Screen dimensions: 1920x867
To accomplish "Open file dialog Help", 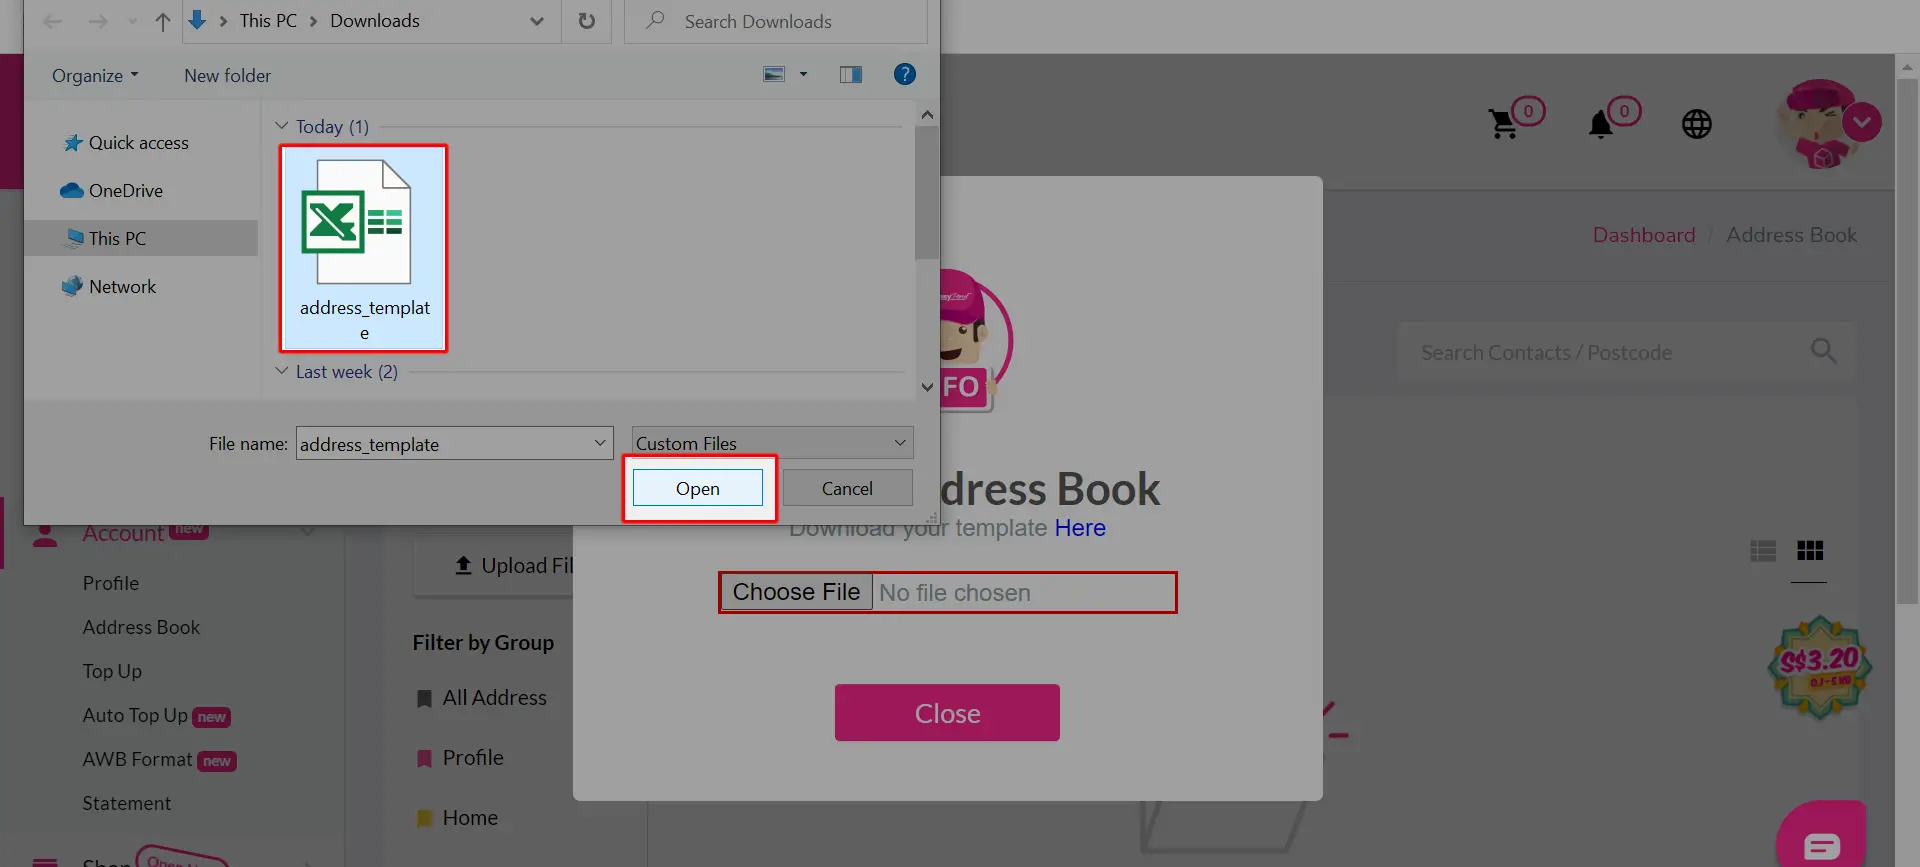I will [x=905, y=74].
